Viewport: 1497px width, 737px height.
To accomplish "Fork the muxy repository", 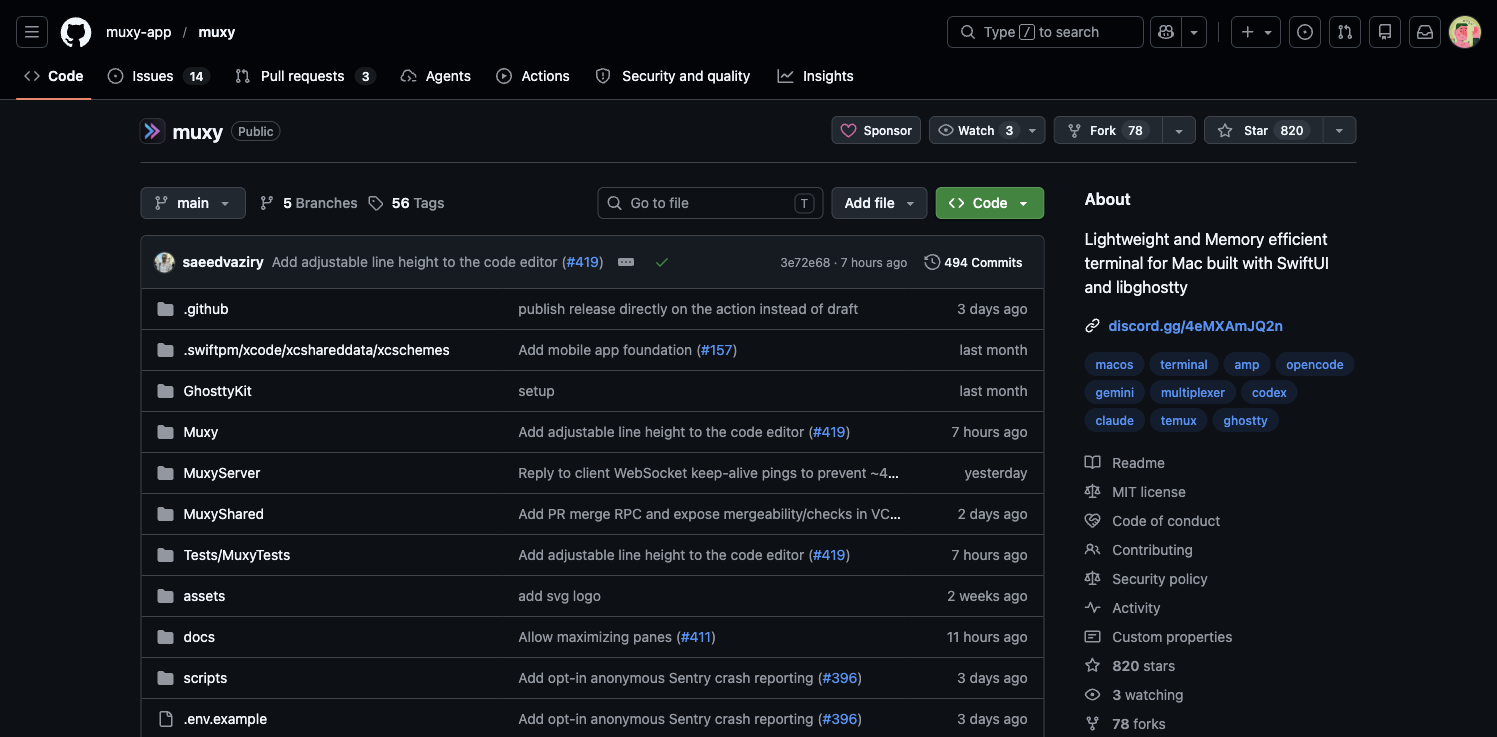I will click(1107, 131).
